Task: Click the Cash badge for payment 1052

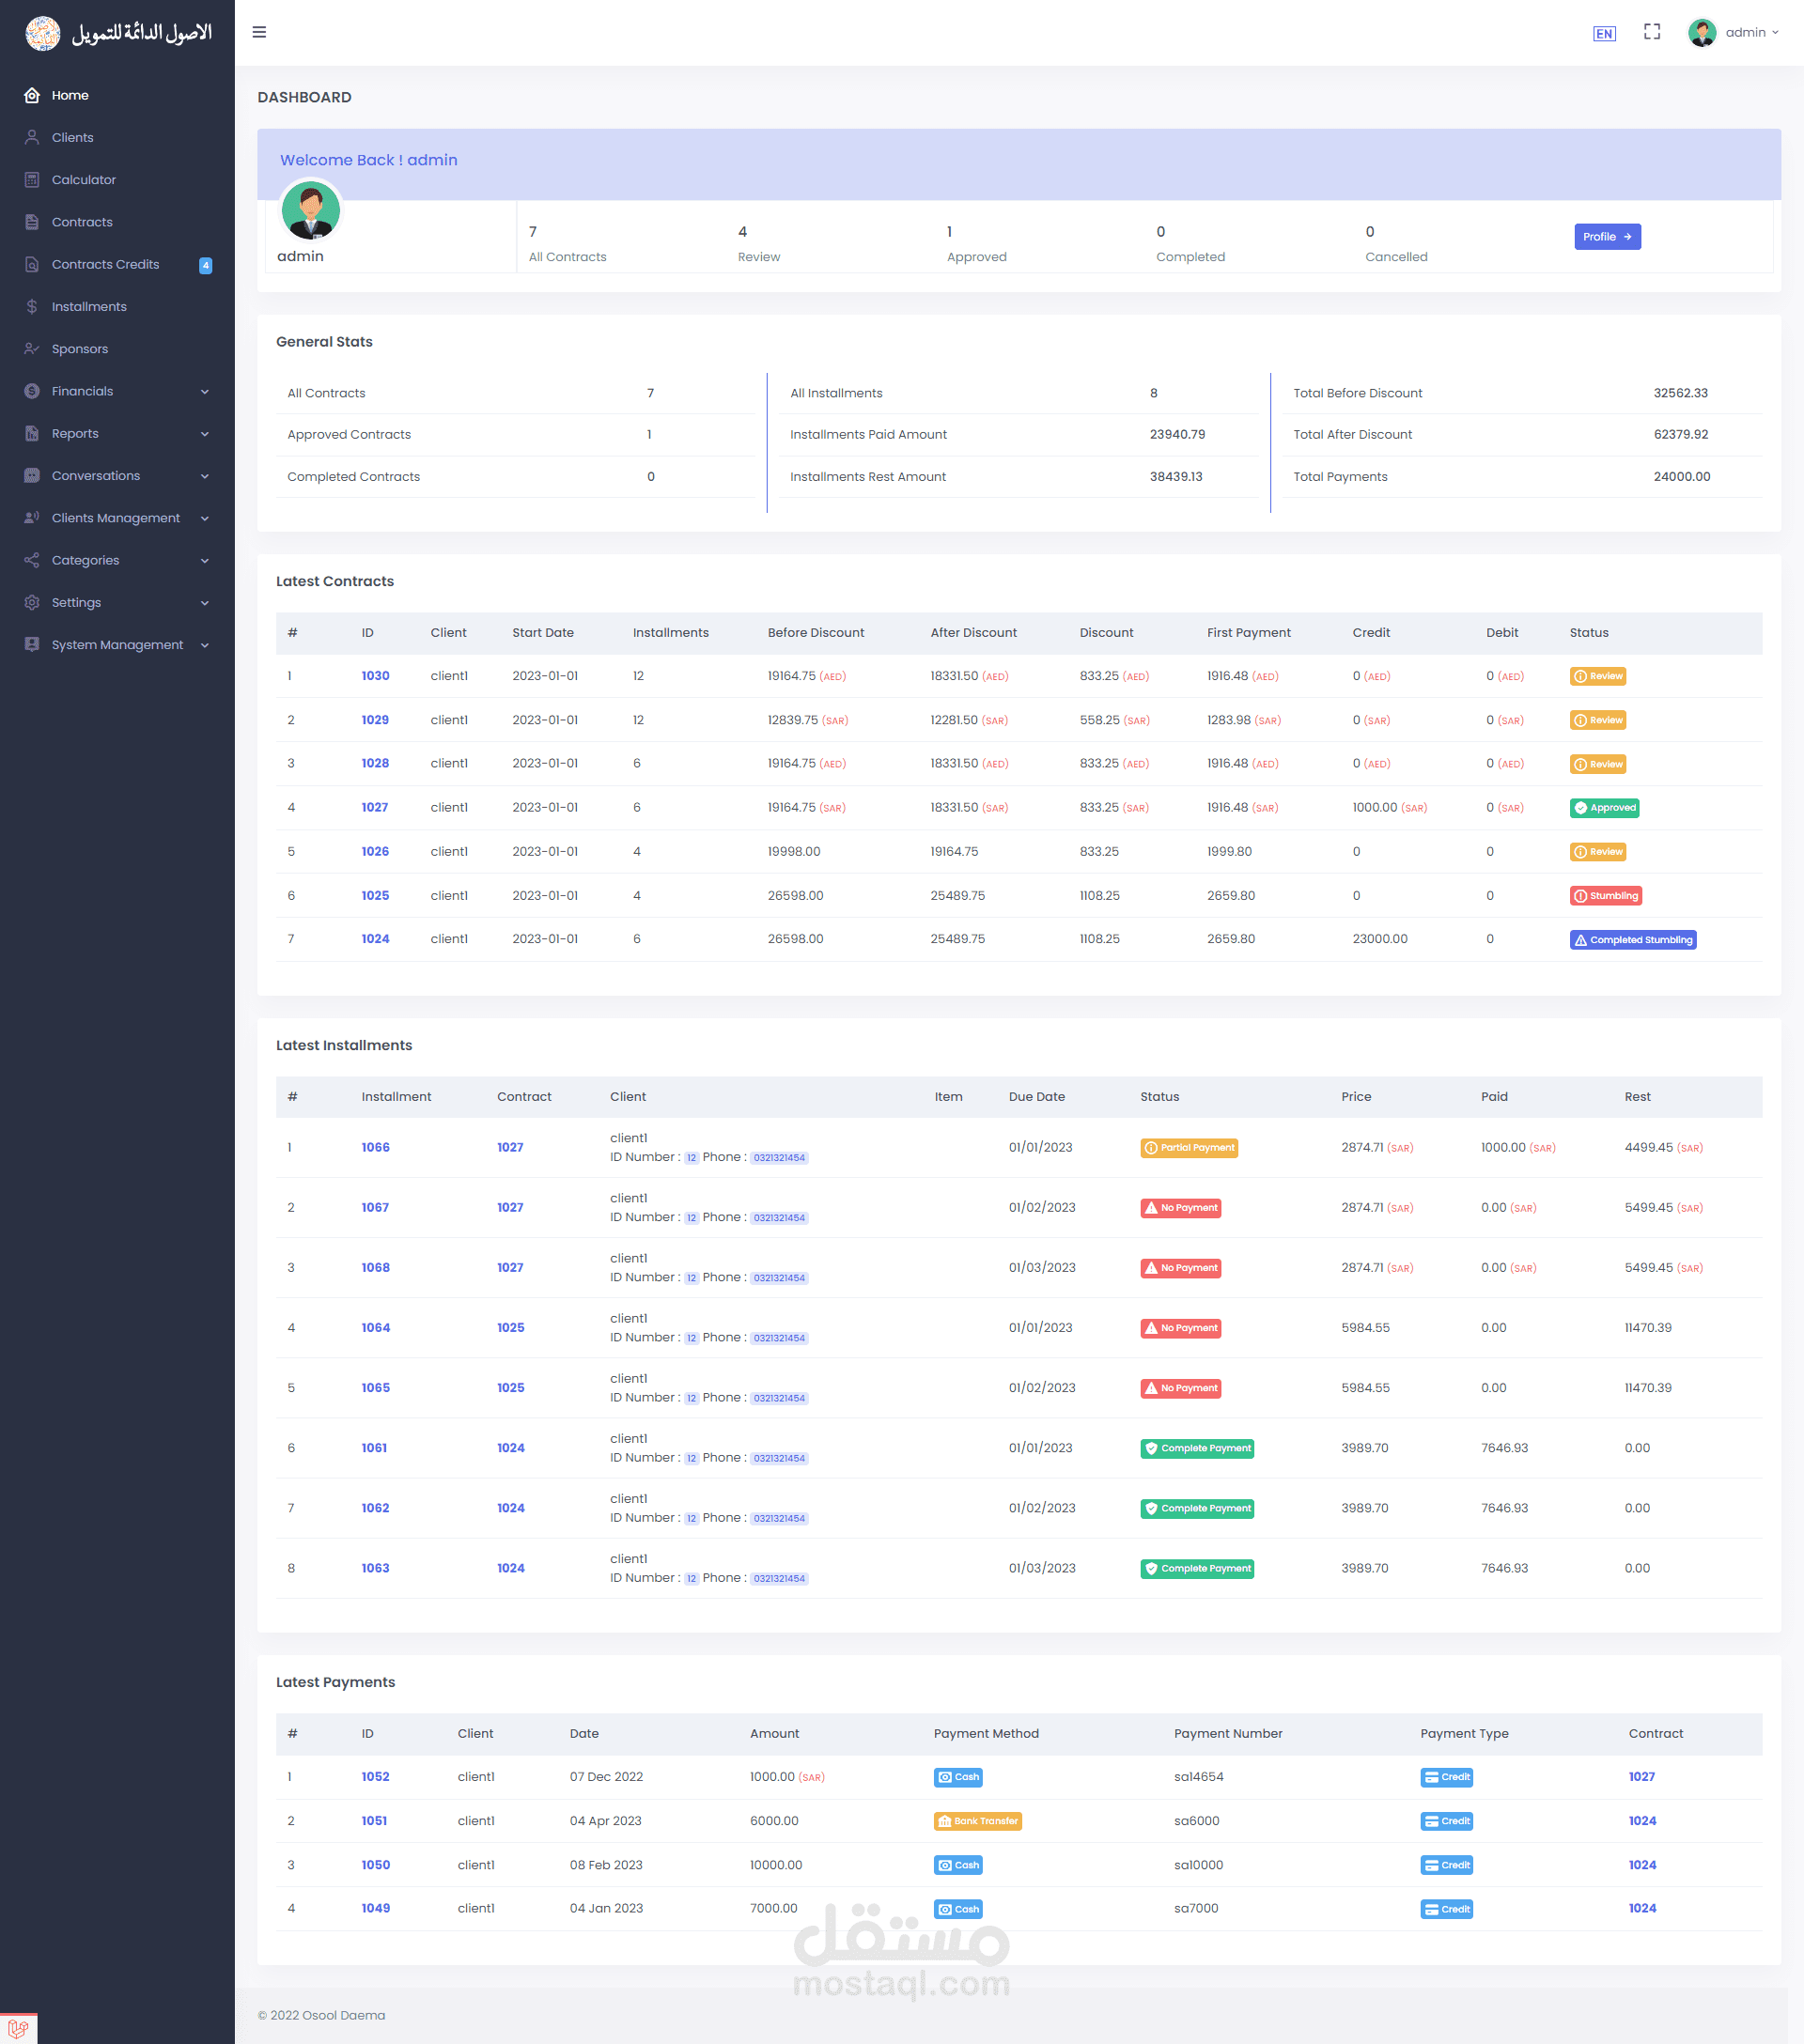Action: pyautogui.click(x=958, y=1777)
